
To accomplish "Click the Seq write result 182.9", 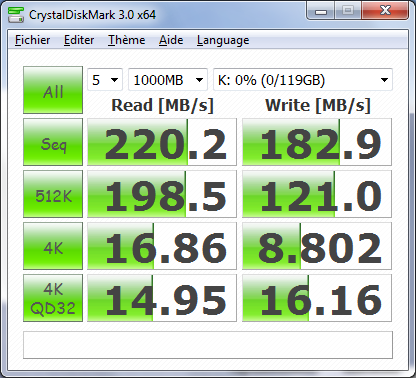I will point(317,142).
